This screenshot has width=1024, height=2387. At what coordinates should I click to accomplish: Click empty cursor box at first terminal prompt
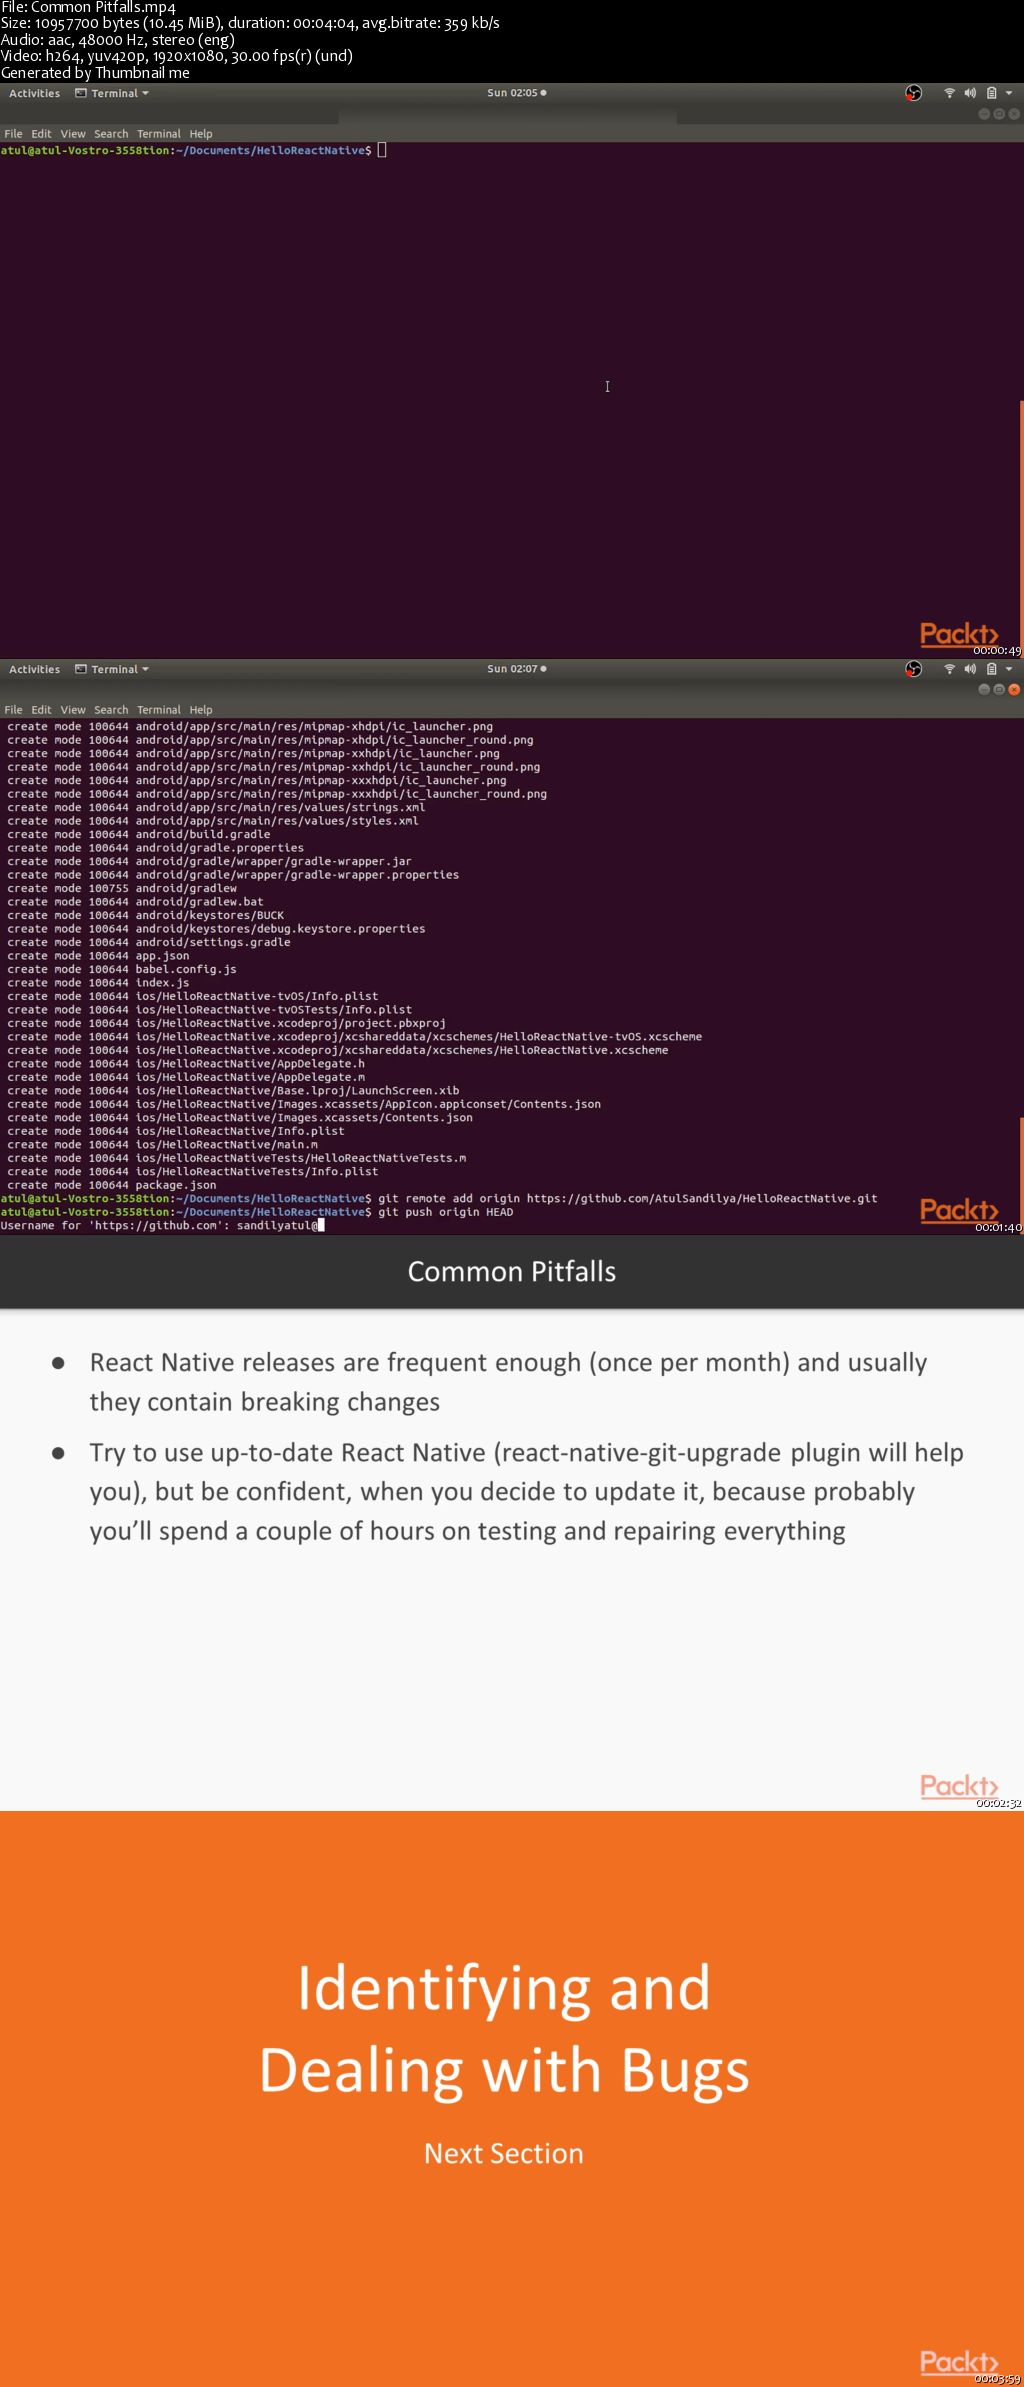click(382, 150)
